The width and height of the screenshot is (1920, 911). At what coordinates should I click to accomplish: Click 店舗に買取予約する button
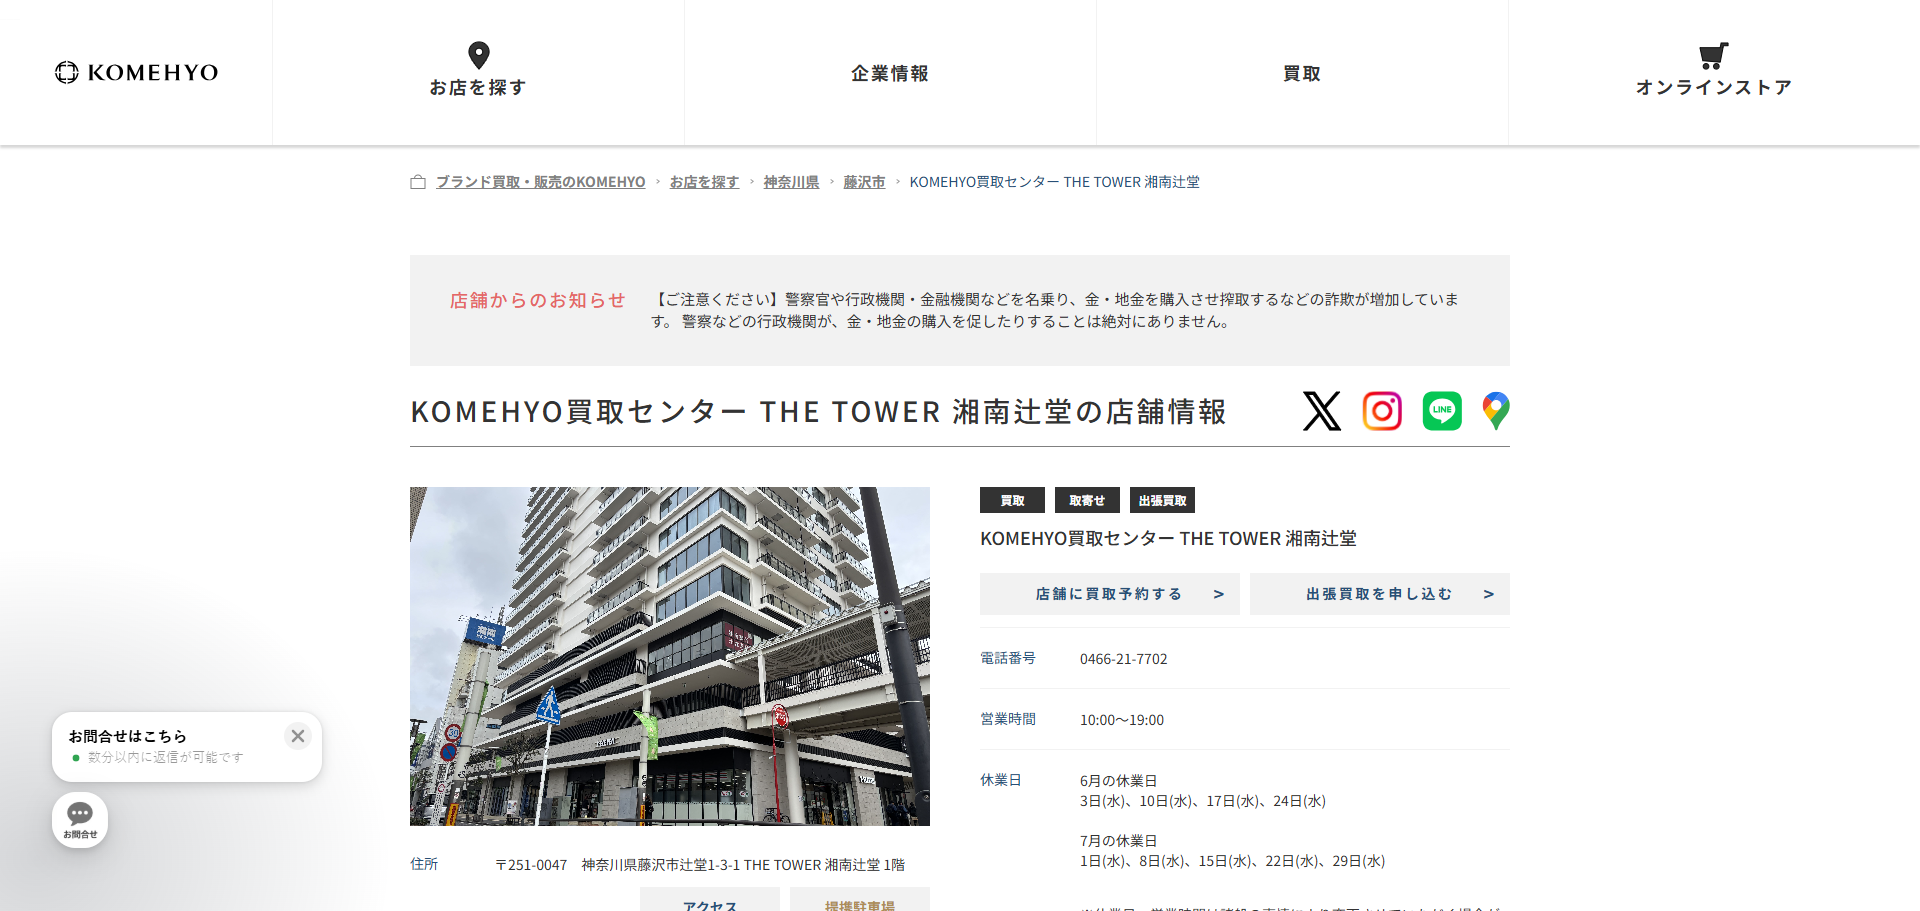[x=1110, y=594]
